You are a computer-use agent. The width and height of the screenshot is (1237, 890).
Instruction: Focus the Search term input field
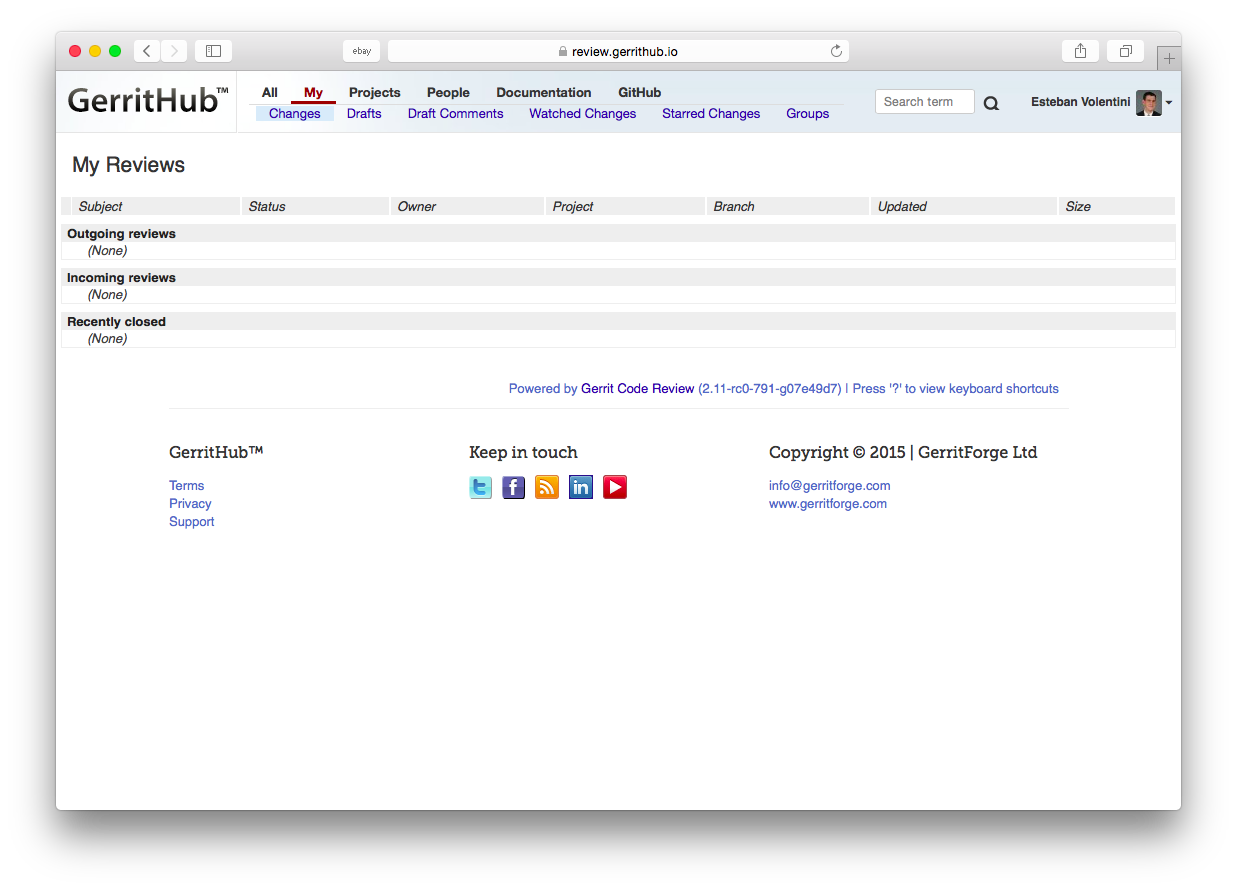925,101
